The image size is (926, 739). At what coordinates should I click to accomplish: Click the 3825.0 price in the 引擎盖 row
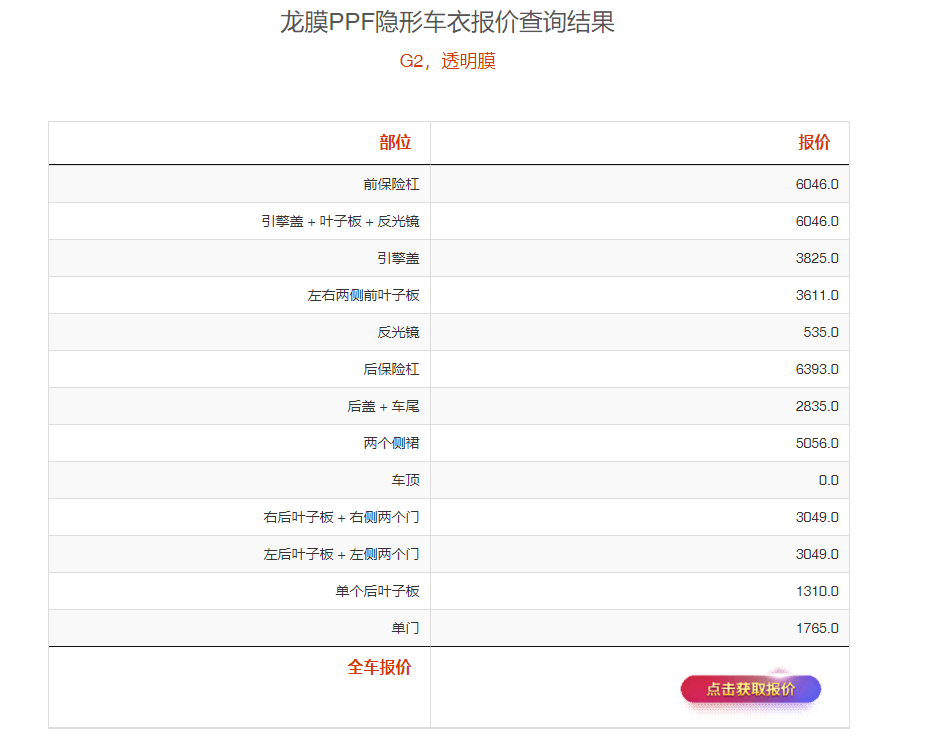tap(817, 258)
